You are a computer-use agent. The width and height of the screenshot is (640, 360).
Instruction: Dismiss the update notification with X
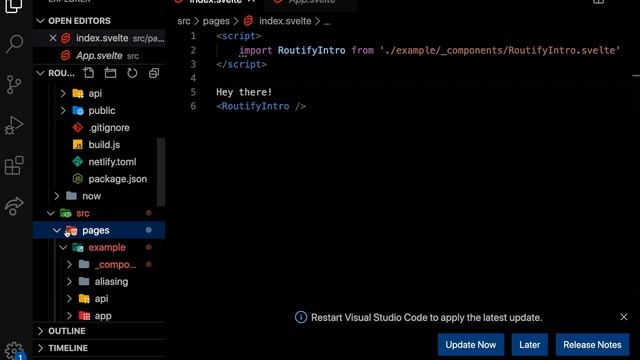pyautogui.click(x=624, y=317)
